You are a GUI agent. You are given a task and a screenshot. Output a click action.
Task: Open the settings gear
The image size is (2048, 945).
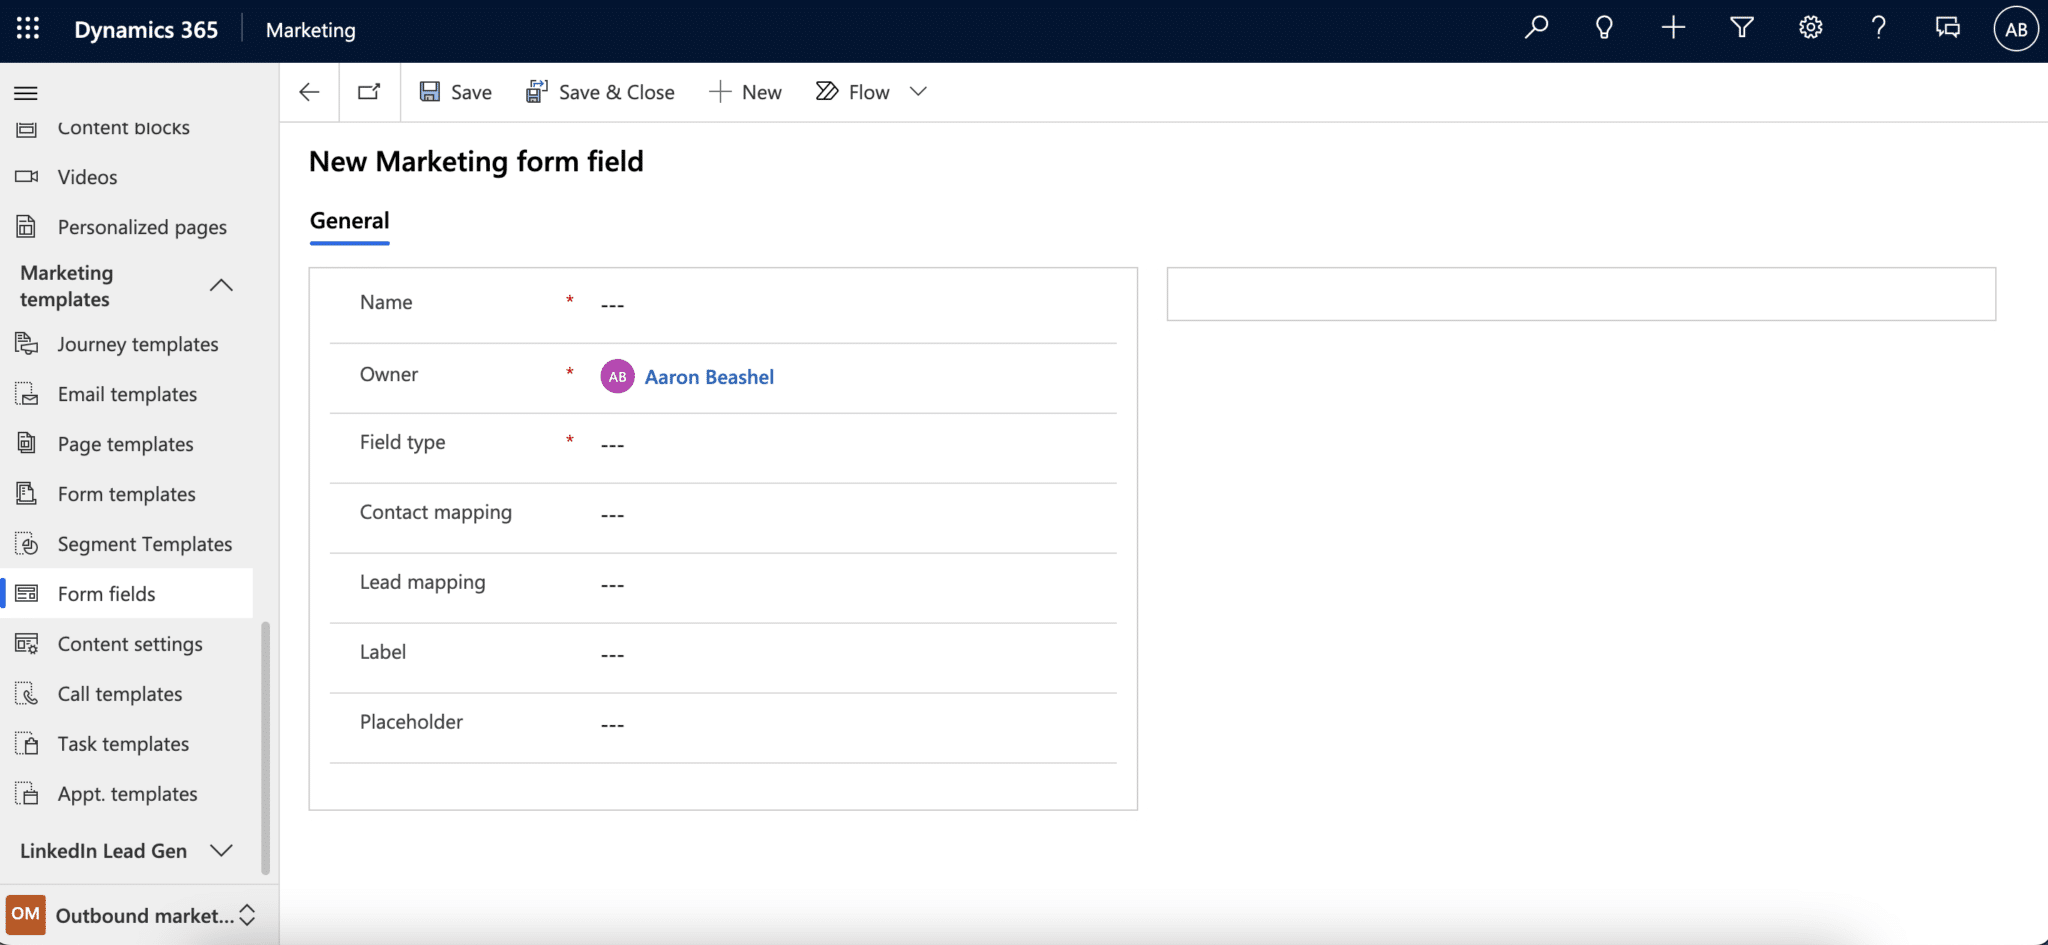(x=1810, y=27)
